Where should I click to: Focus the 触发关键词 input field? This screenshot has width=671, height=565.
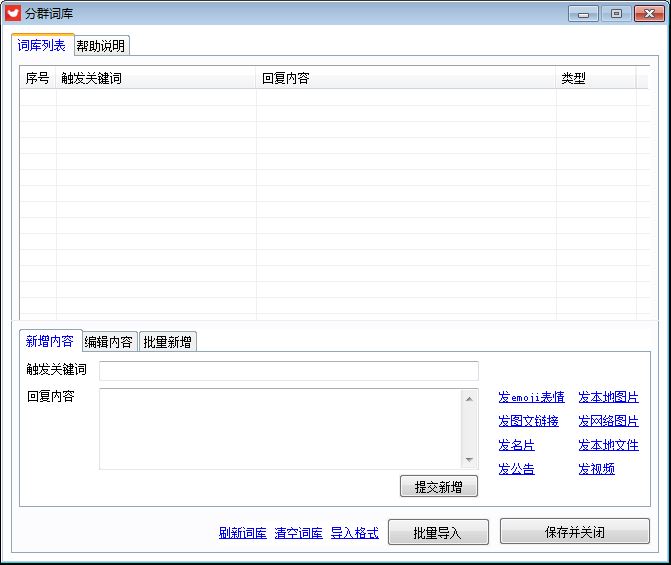(x=289, y=371)
